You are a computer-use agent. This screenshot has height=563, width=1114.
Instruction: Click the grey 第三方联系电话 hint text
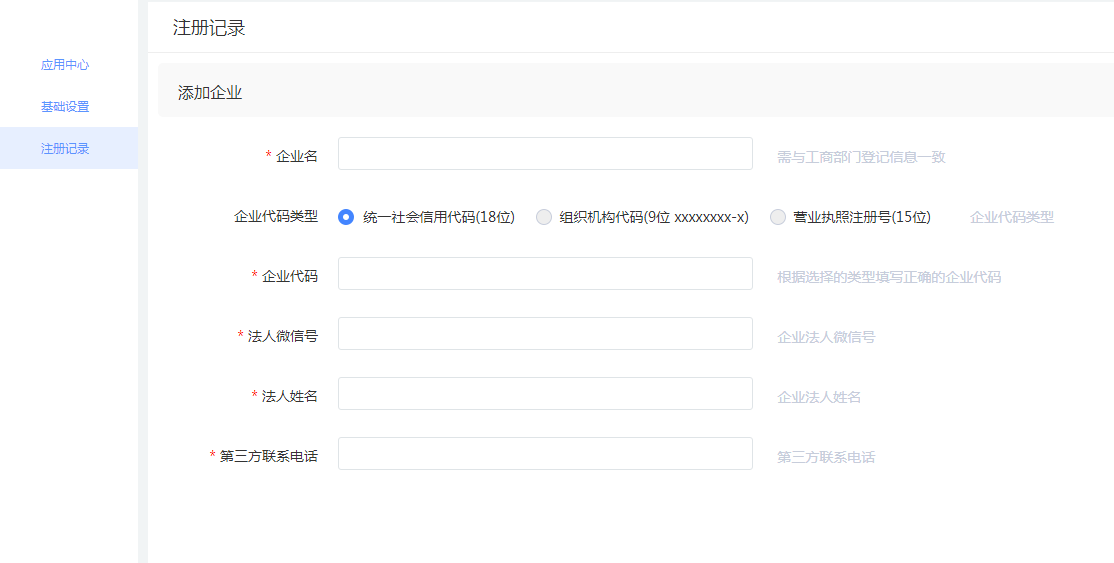pyautogui.click(x=826, y=457)
